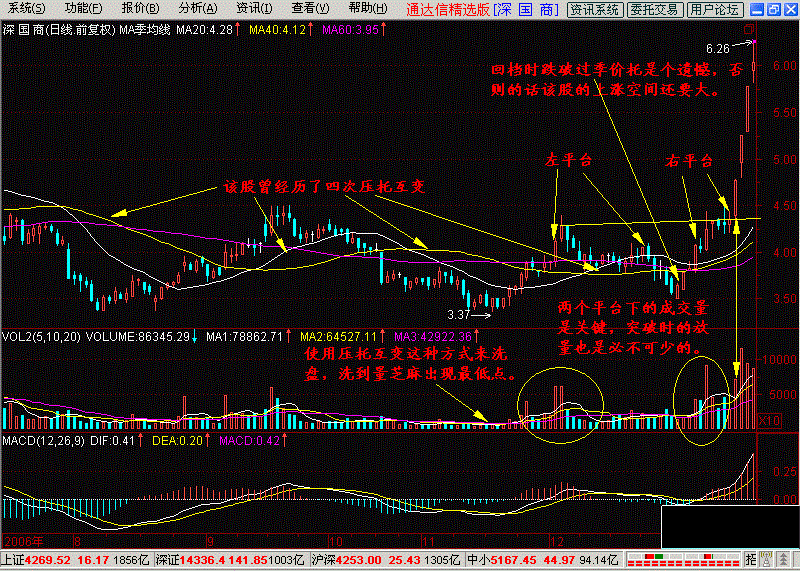Click the 资讯系统 button
800x571 pixels.
click(x=595, y=9)
